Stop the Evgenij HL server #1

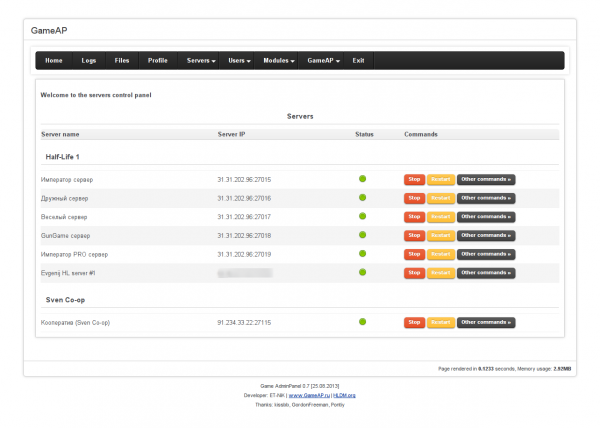(414, 273)
